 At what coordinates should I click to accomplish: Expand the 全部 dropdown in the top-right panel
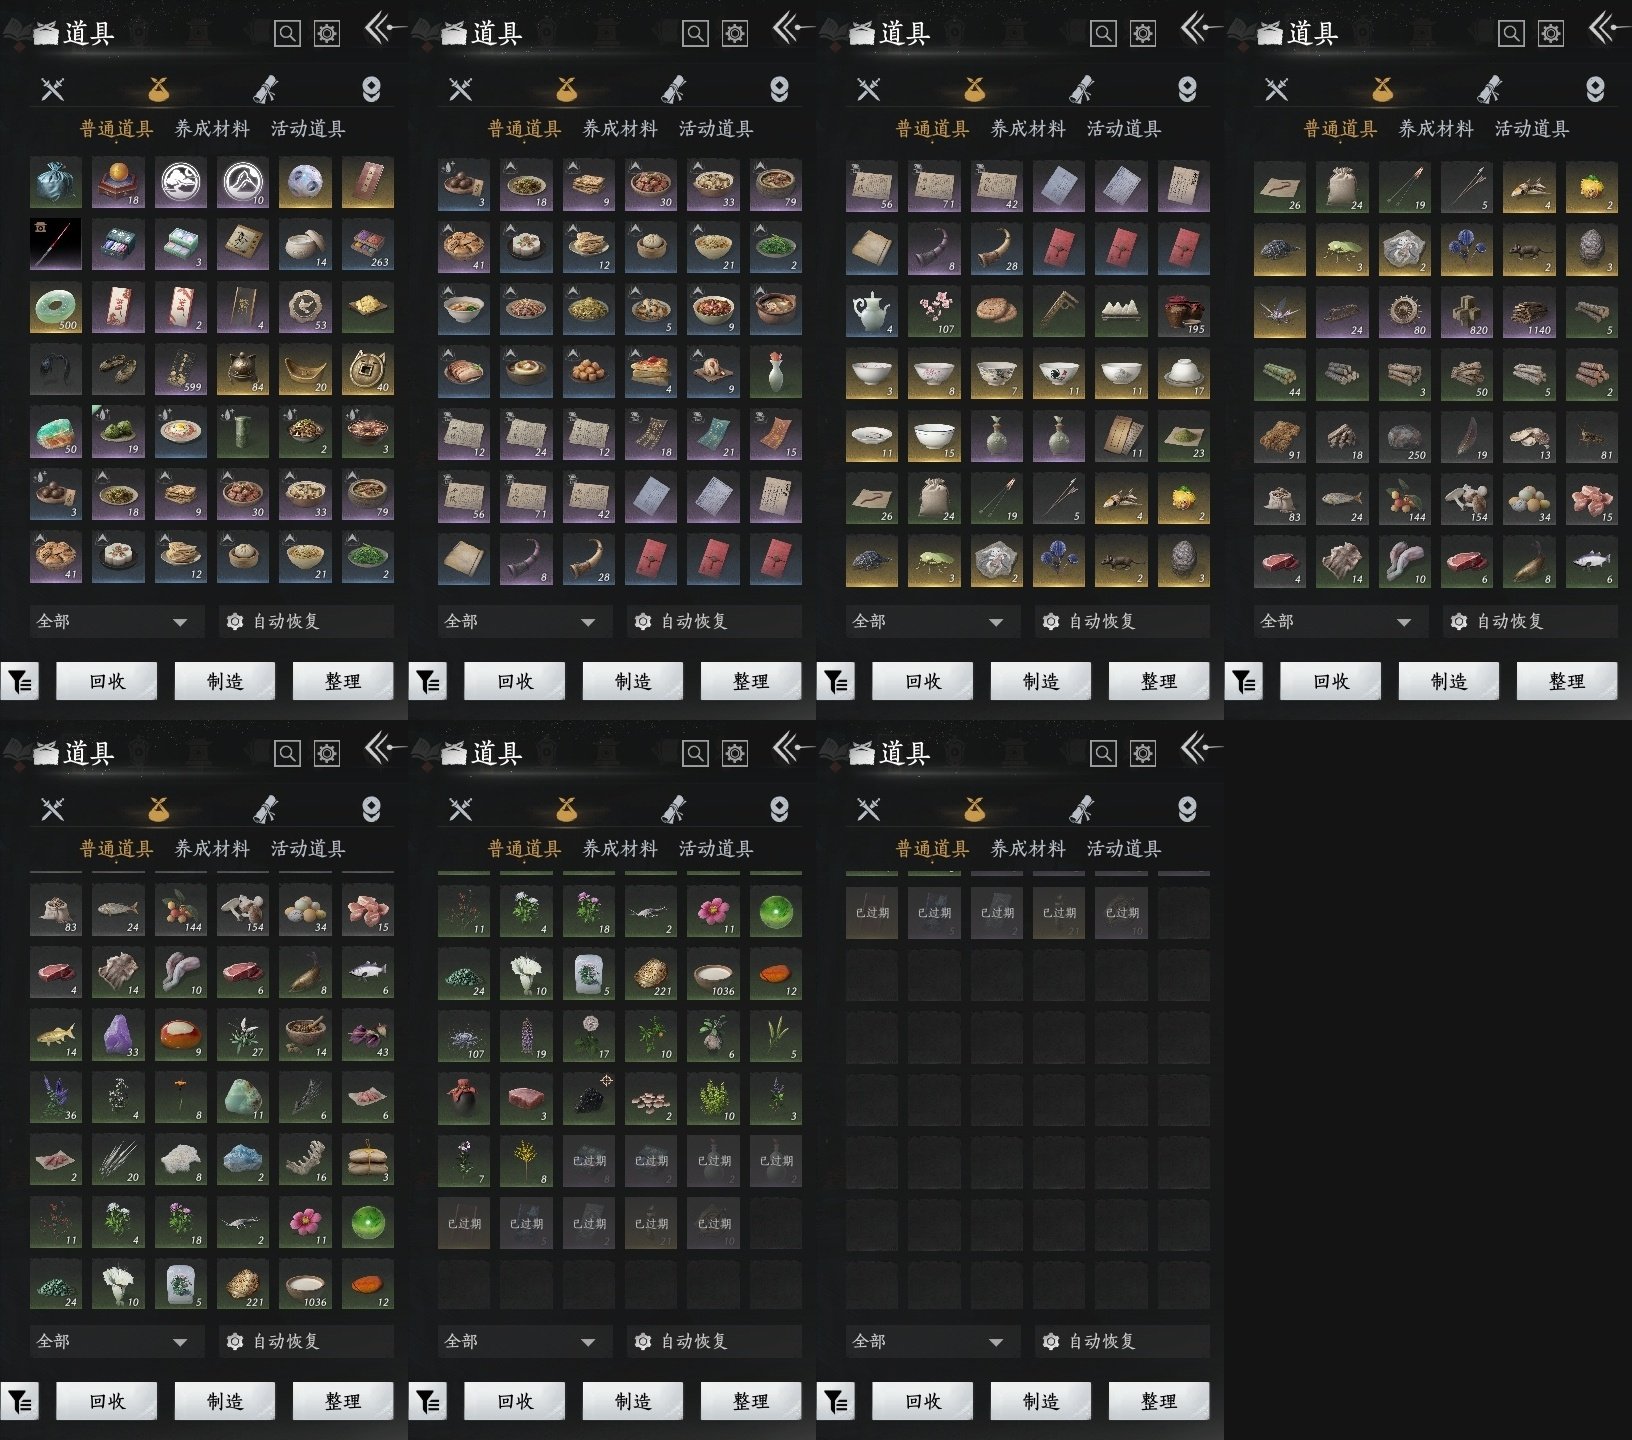coord(1336,621)
